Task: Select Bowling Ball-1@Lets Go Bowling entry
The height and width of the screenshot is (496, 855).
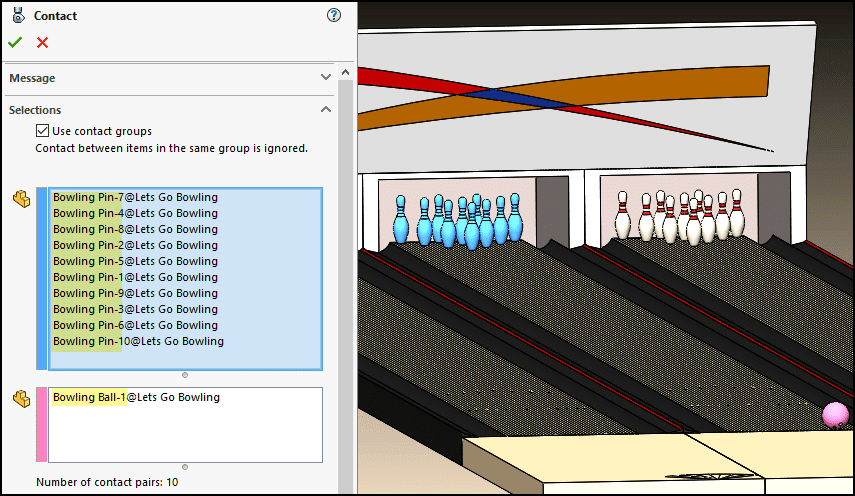Action: (x=136, y=397)
